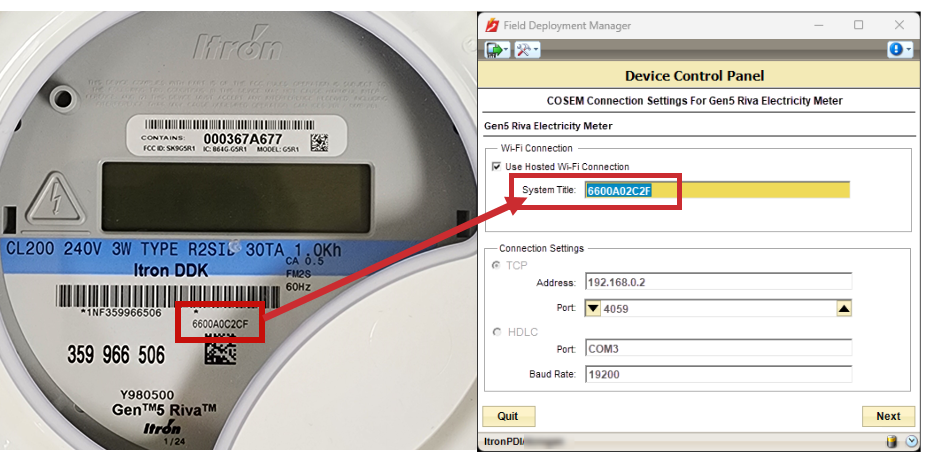Click the System Title input field
The height and width of the screenshot is (459, 926).
(x=718, y=190)
